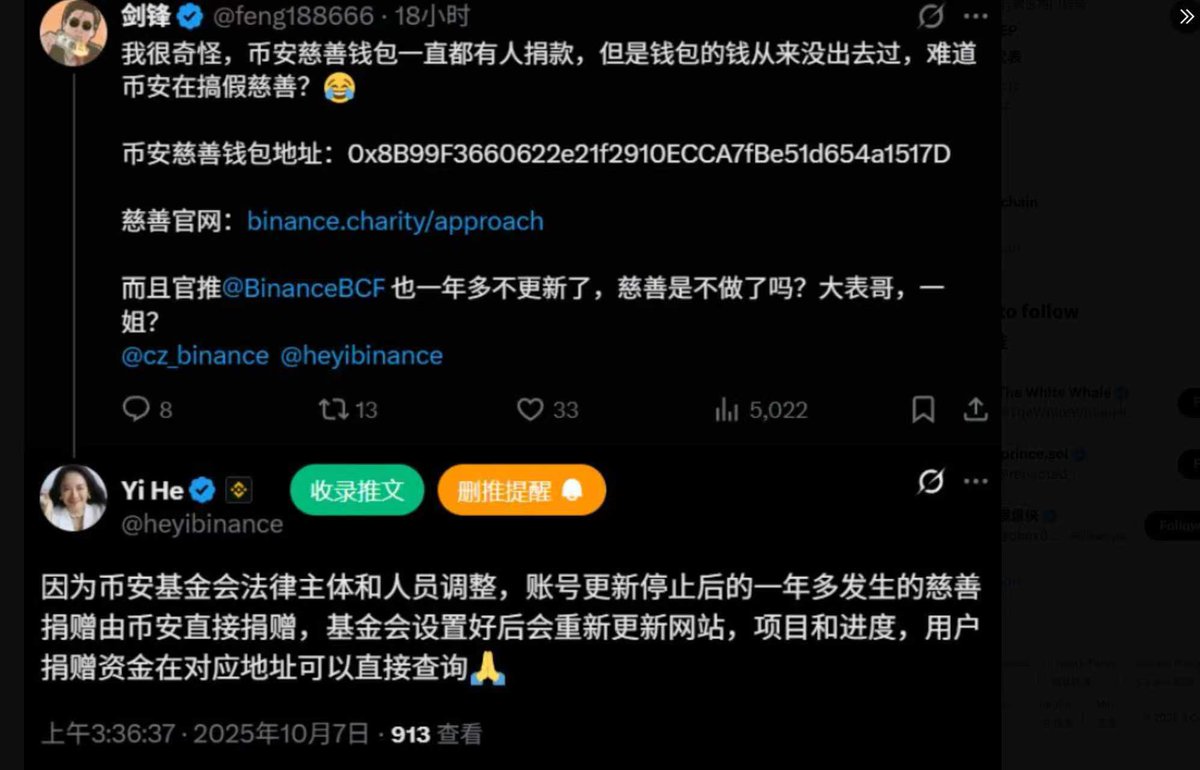Open the @BinanceBCF mention

click(x=304, y=288)
